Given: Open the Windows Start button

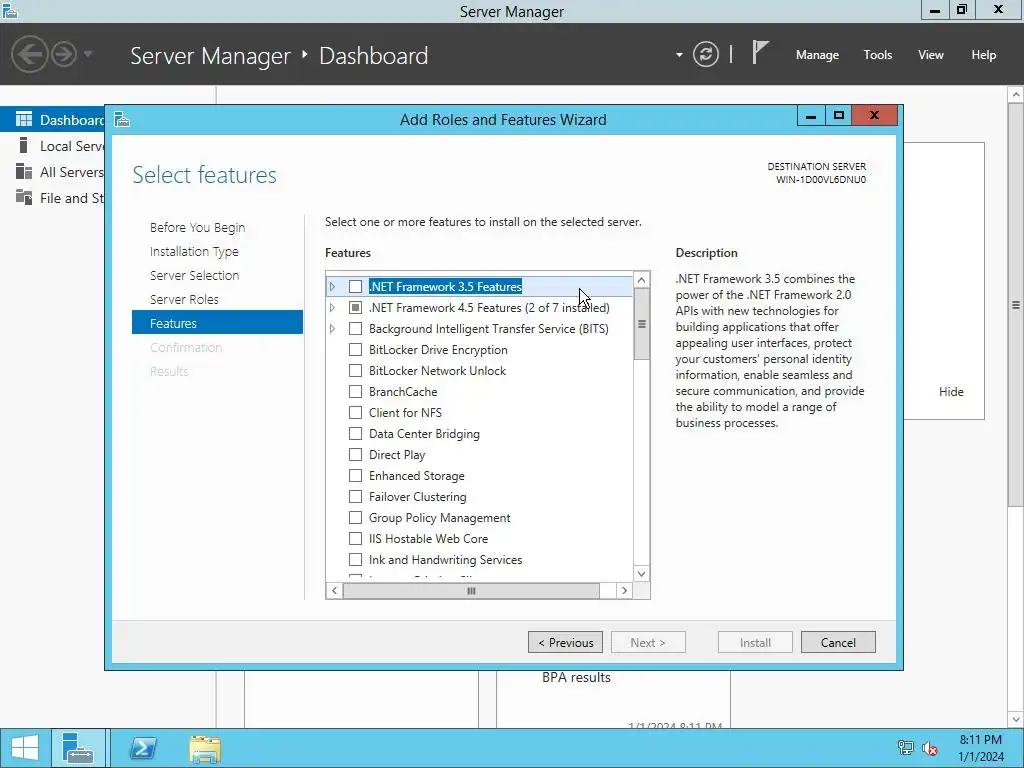Looking at the screenshot, I should point(25,748).
